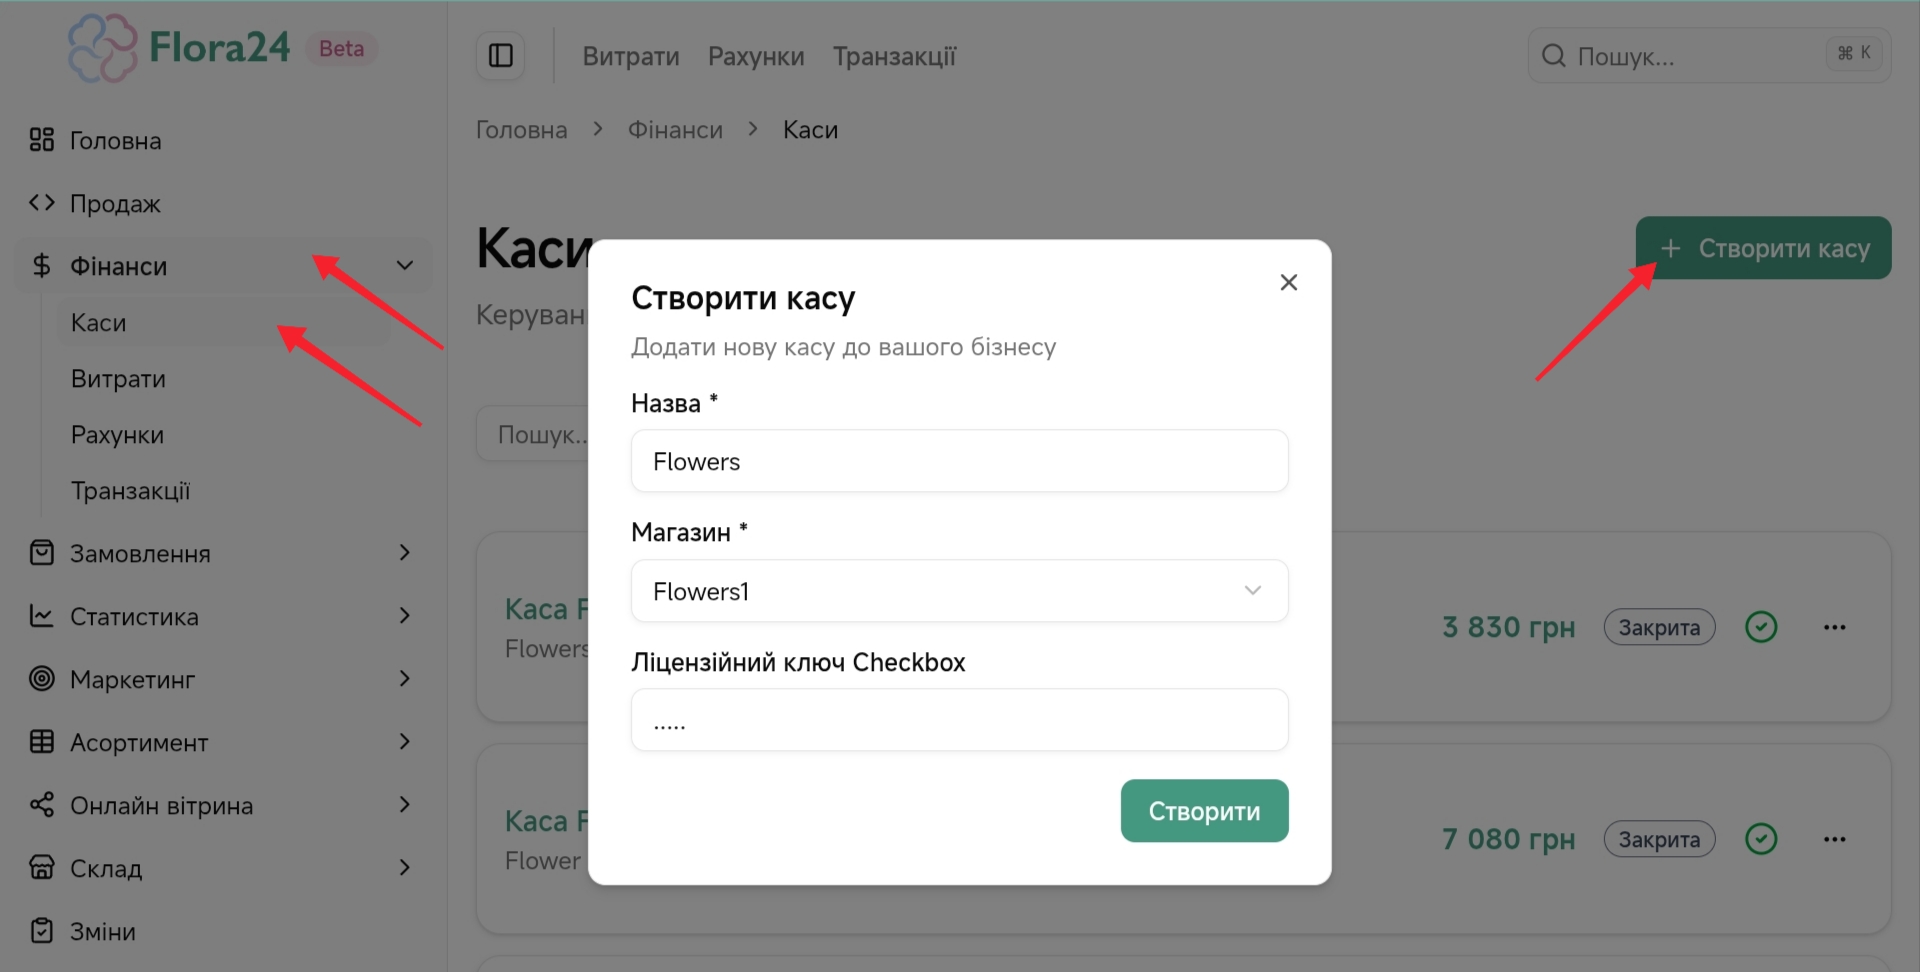Click the Склад store icon in sidebar
The width and height of the screenshot is (1920, 972).
[41, 867]
